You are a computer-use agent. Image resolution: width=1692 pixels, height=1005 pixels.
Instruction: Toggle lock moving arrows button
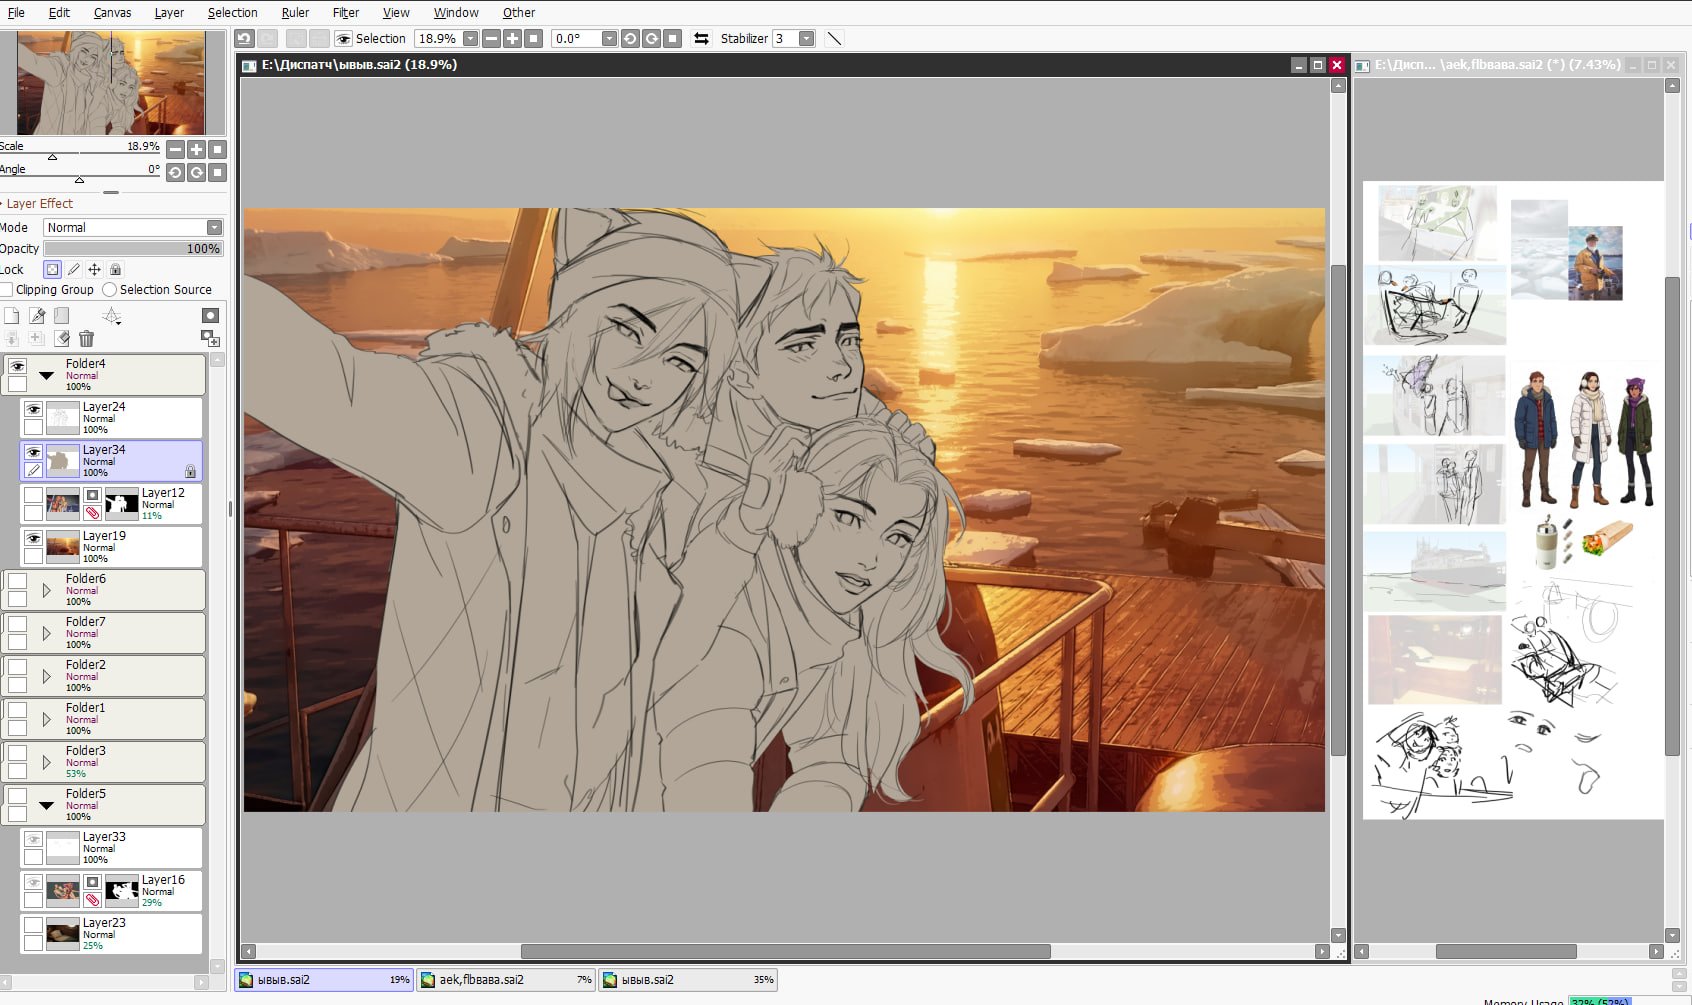click(x=94, y=270)
